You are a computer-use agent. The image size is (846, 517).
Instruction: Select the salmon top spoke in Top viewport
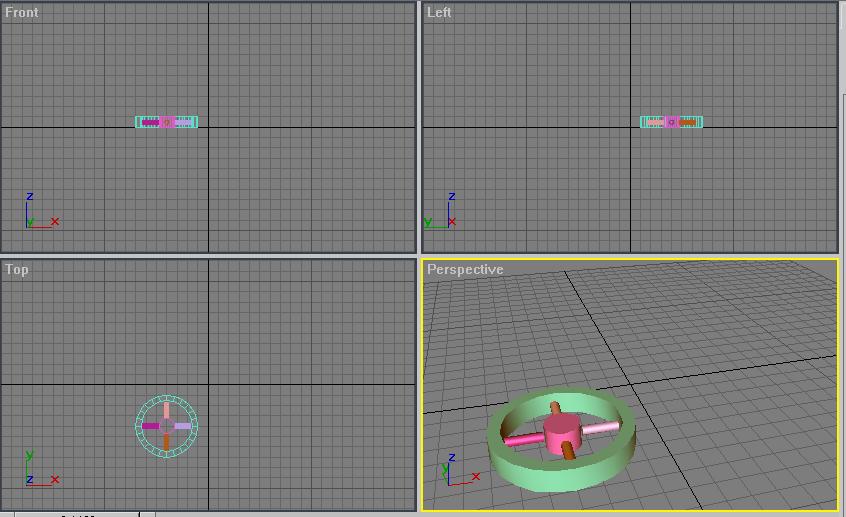pos(167,410)
